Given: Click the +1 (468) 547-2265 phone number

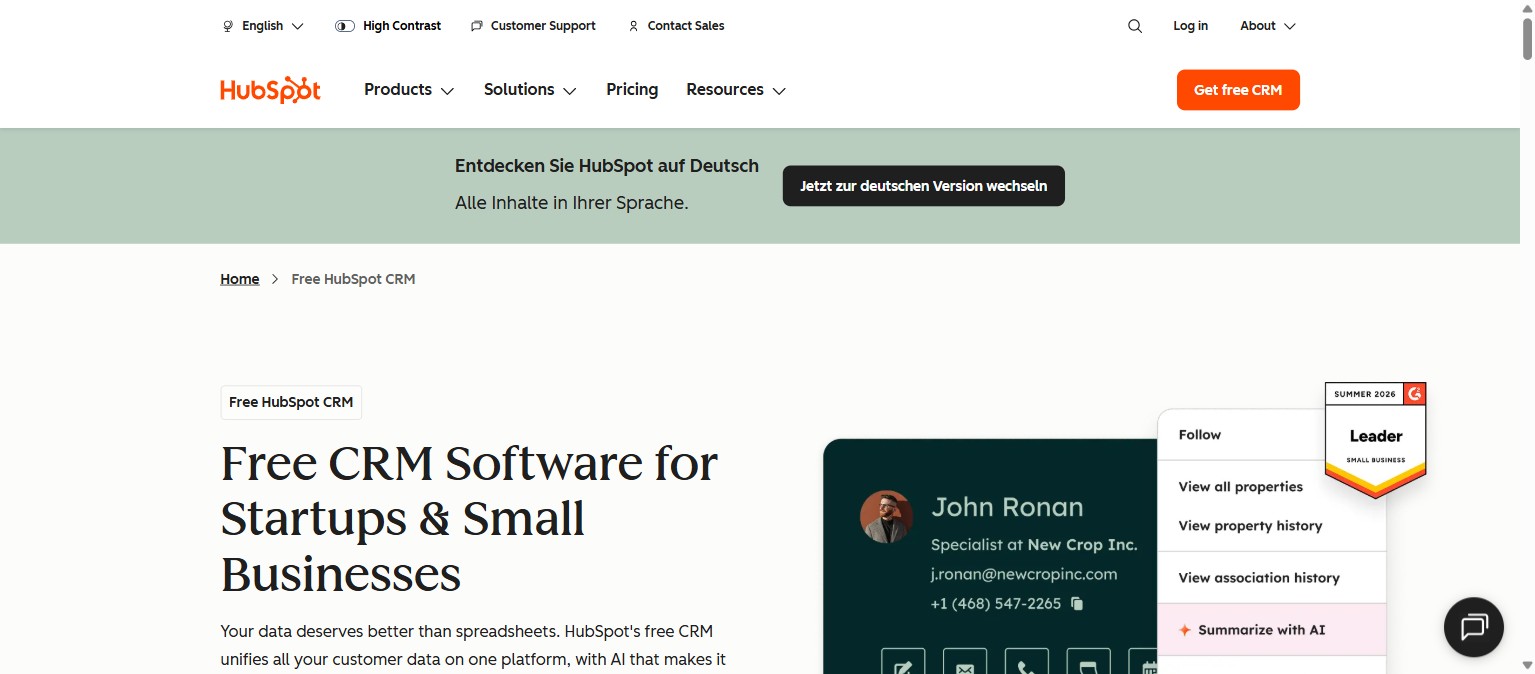Looking at the screenshot, I should point(996,603).
